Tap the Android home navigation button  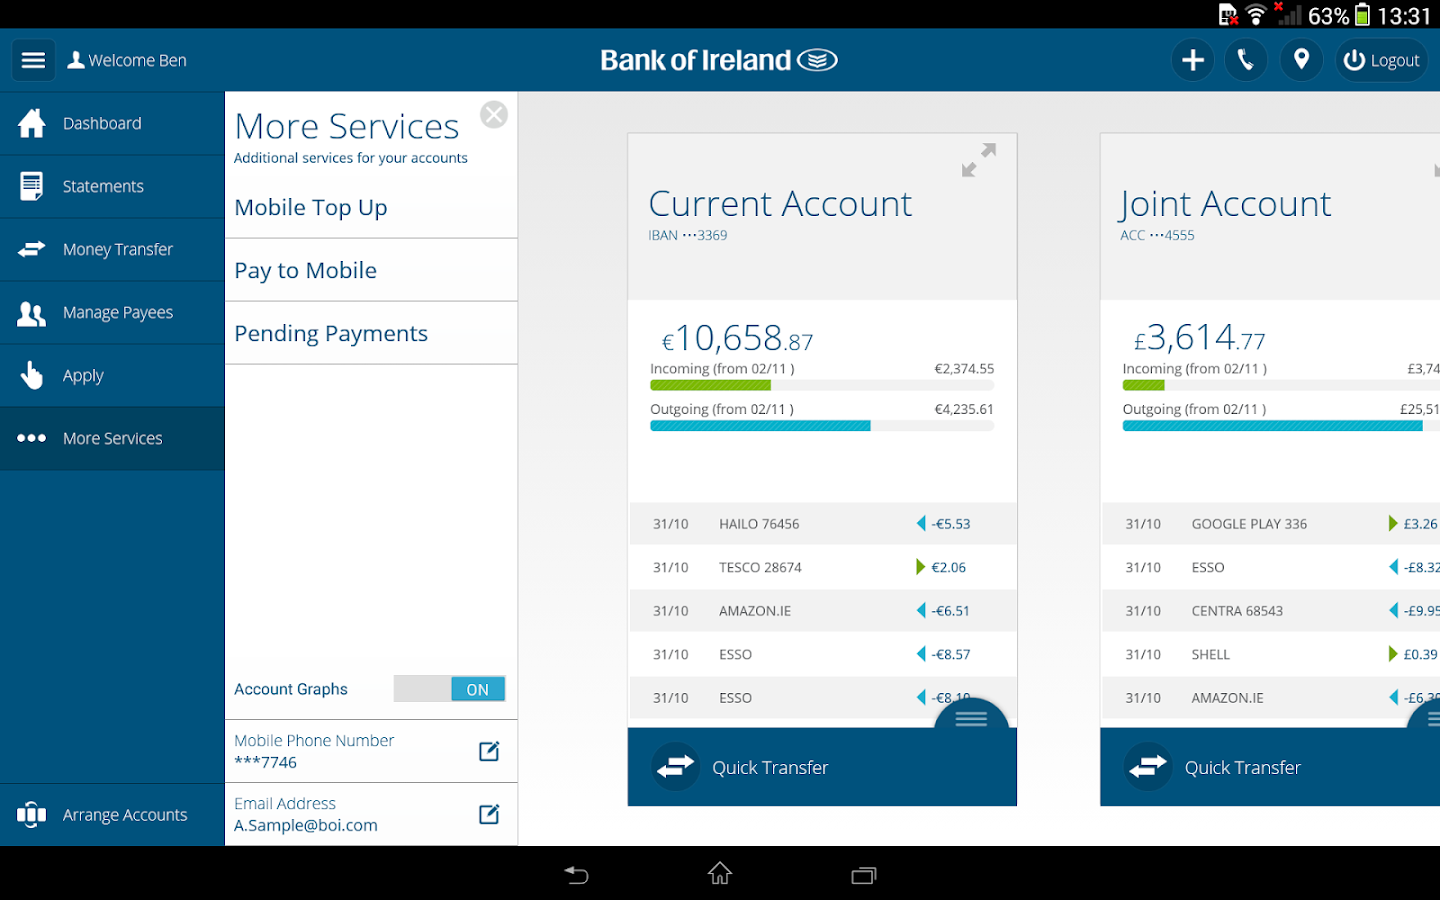[720, 874]
